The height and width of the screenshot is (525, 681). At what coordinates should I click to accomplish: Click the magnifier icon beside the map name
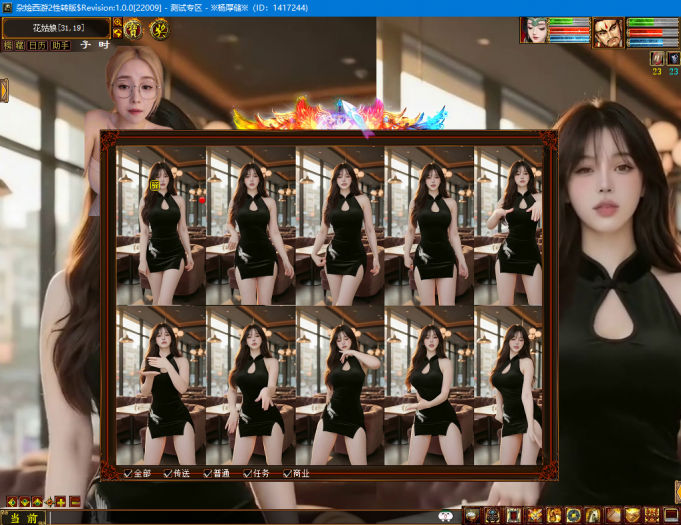click(x=117, y=21)
